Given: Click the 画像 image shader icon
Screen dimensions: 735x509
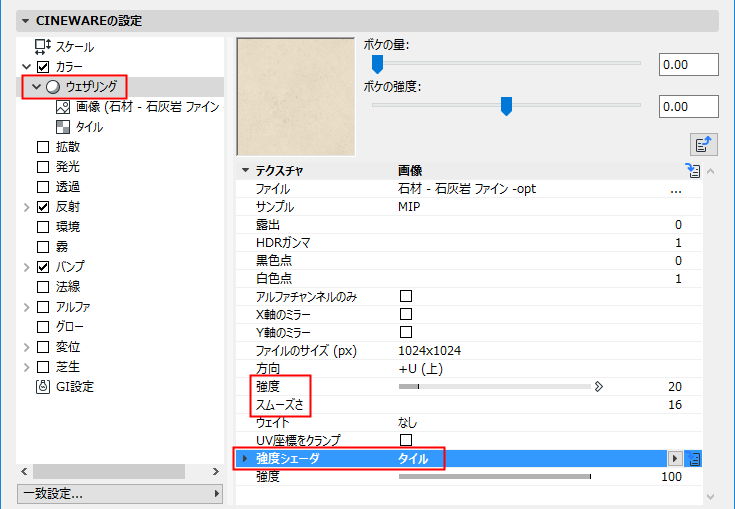Looking at the screenshot, I should coord(63,107).
